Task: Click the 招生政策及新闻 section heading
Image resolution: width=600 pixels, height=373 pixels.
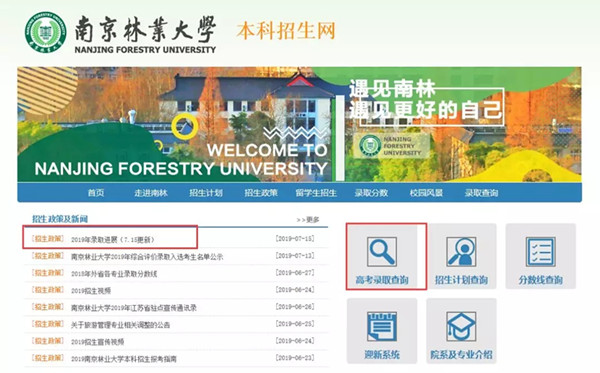Action: coord(60,219)
